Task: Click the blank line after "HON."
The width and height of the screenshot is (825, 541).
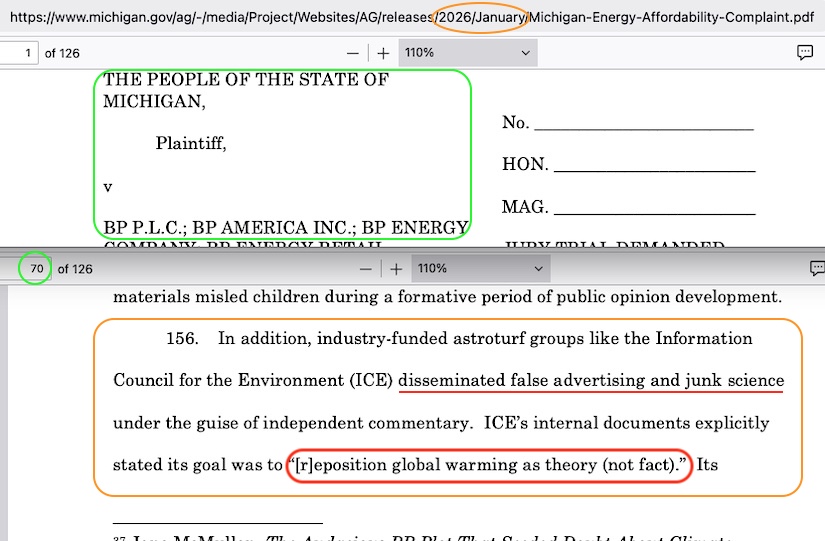Action: pos(654,165)
